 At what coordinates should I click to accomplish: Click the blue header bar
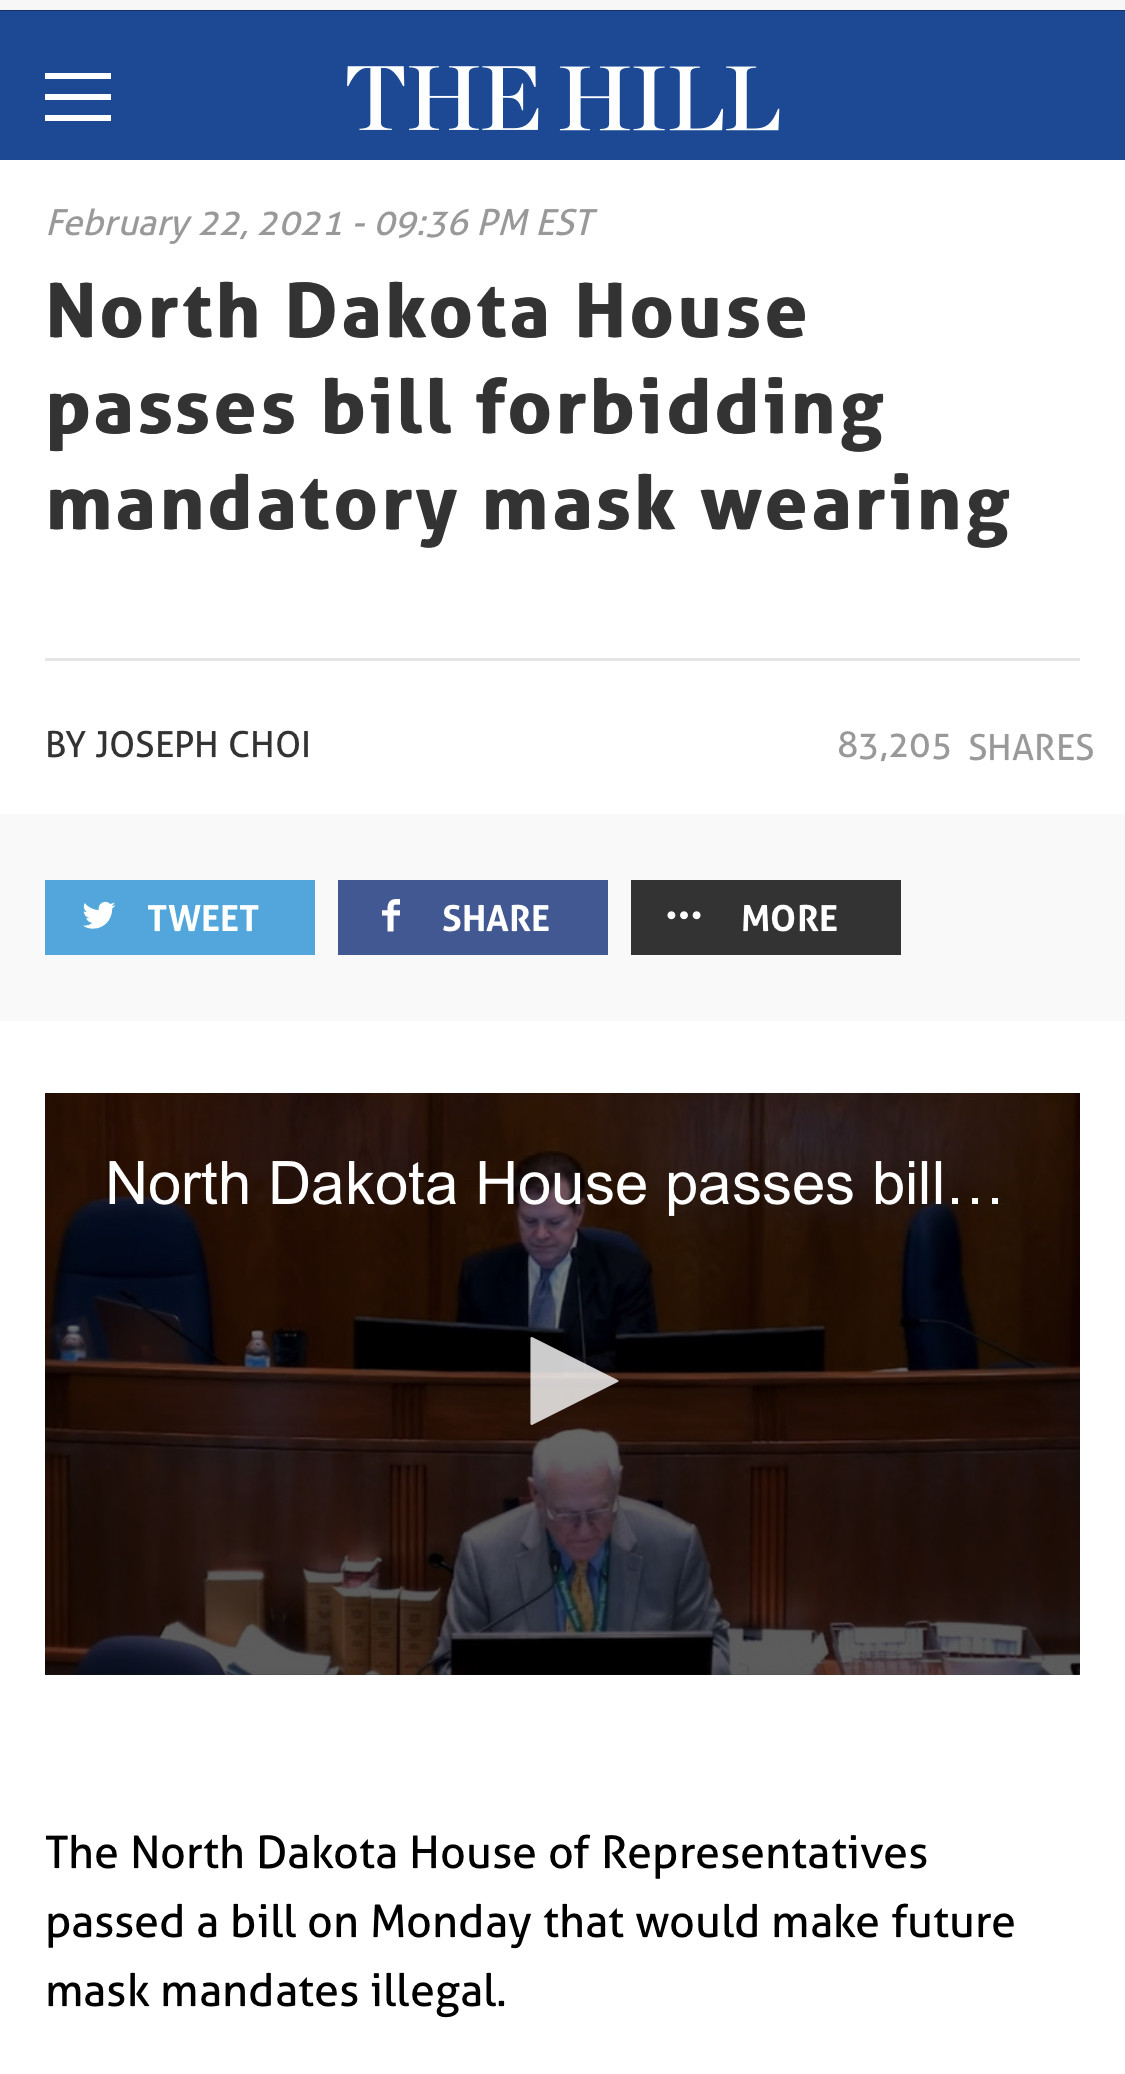(x=562, y=85)
